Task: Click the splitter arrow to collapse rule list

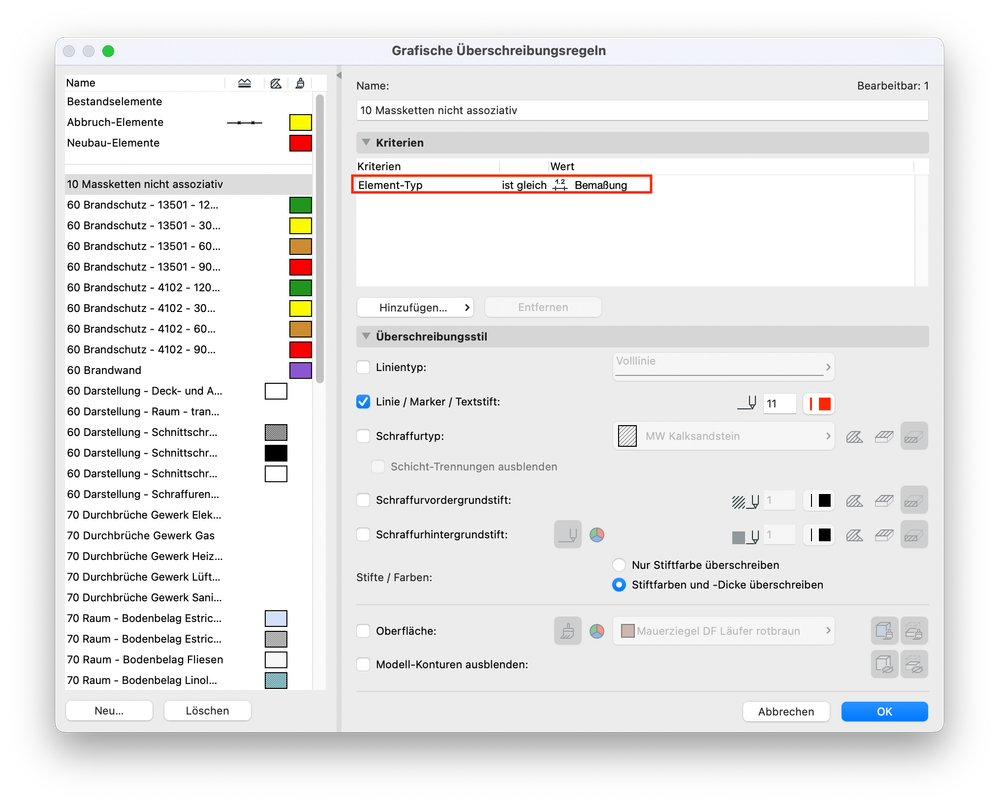Action: [x=339, y=75]
